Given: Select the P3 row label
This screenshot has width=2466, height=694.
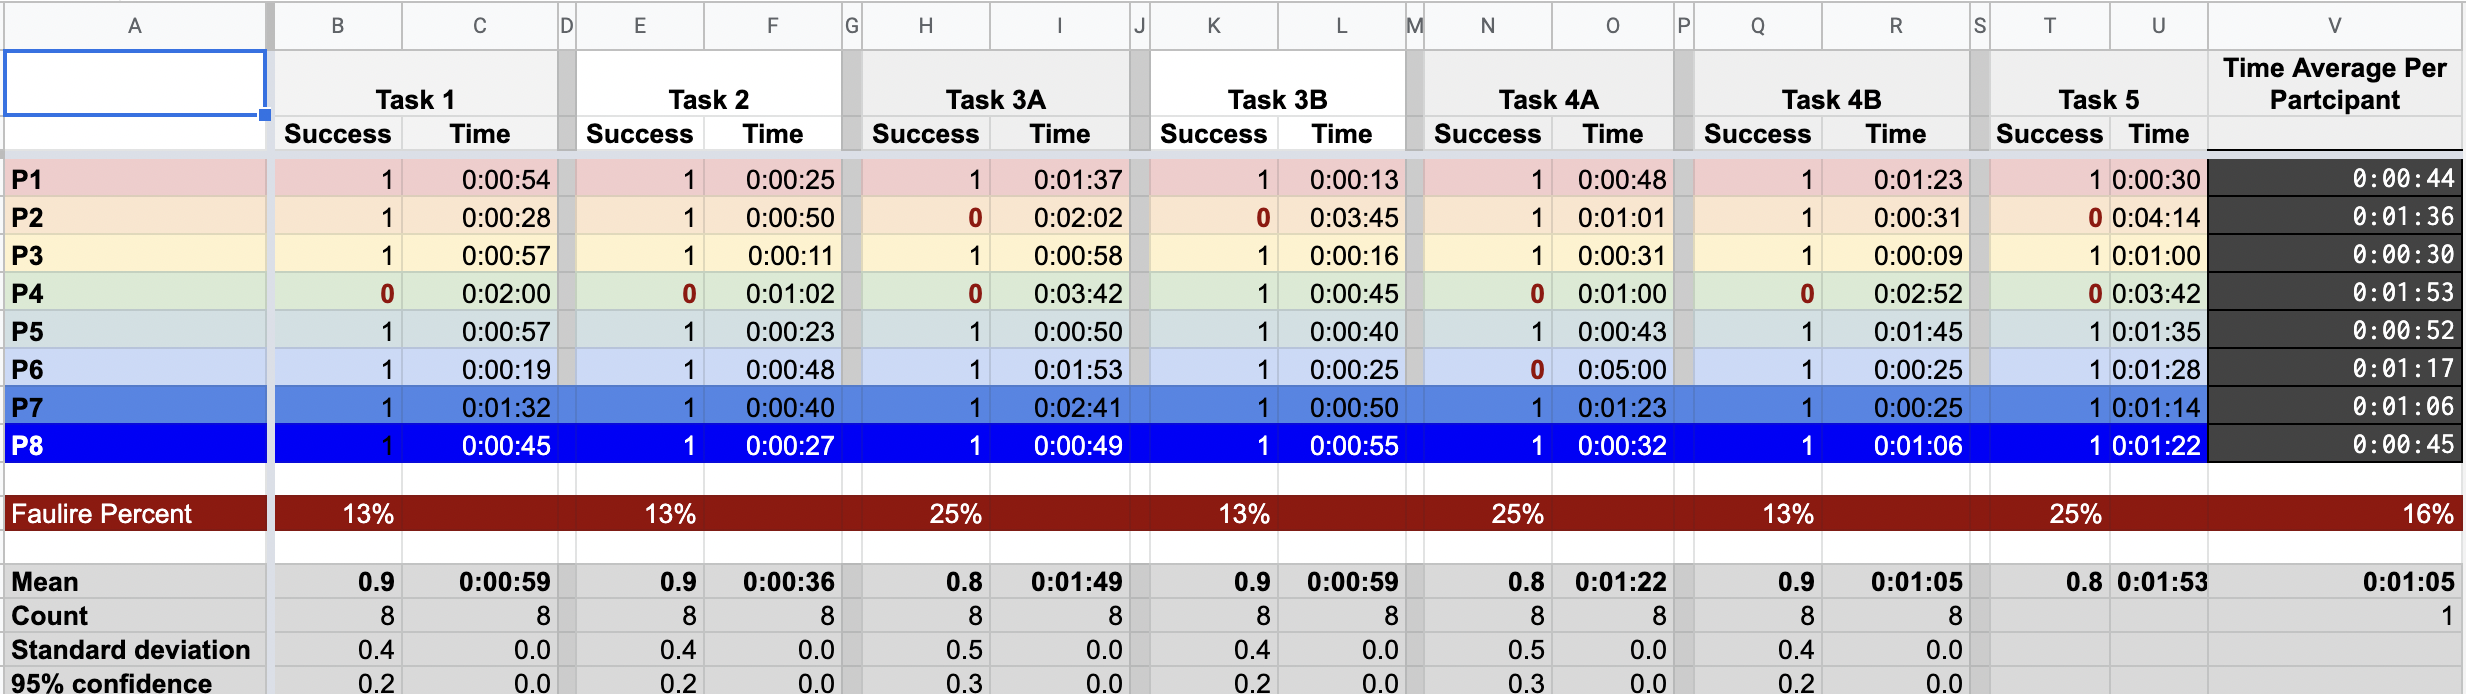Looking at the screenshot, I should pyautogui.click(x=135, y=255).
